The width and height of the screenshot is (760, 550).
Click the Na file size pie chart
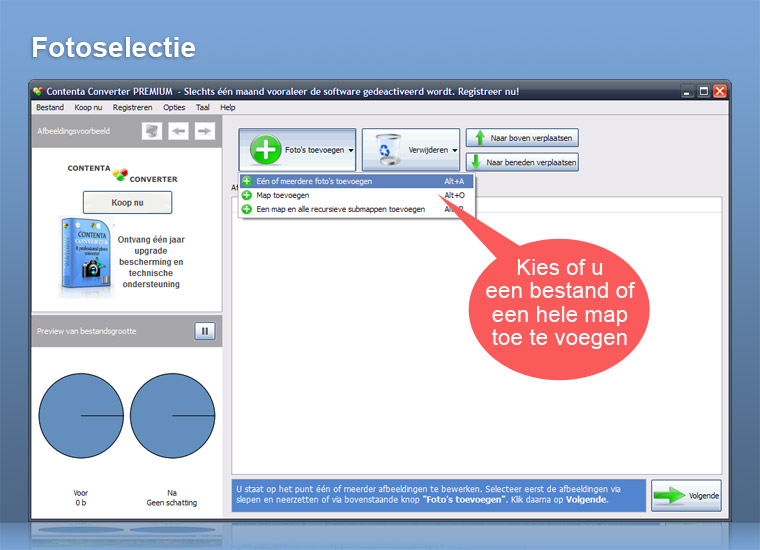(x=172, y=416)
